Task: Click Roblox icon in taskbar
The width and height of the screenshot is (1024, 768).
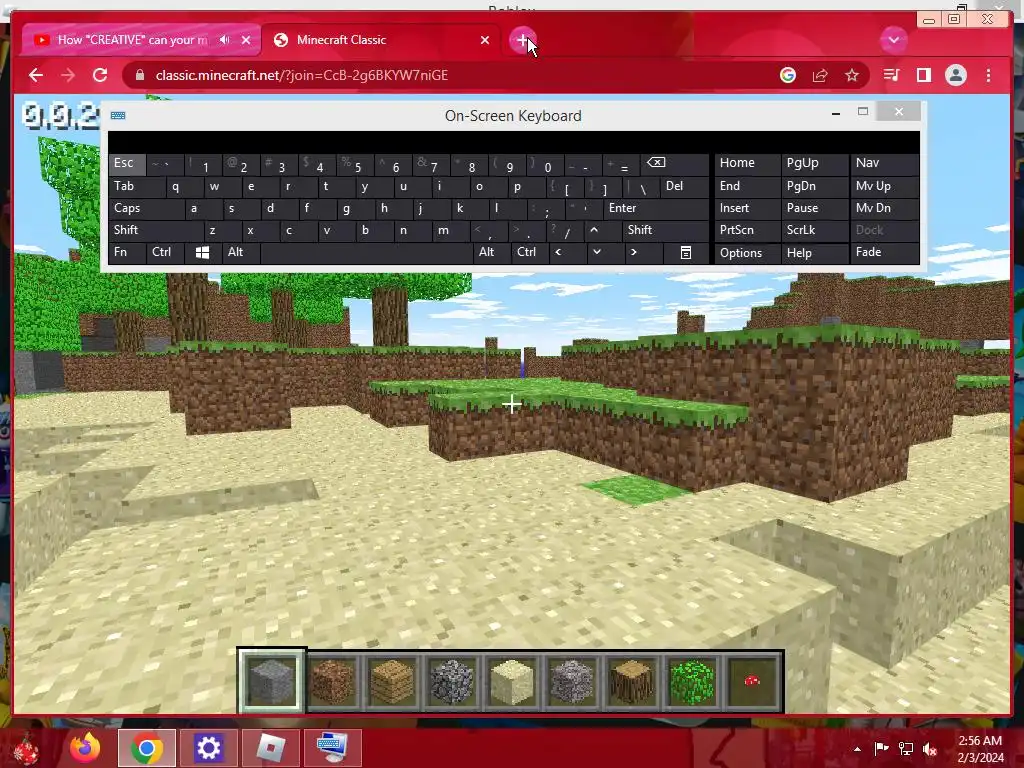Action: coord(270,748)
